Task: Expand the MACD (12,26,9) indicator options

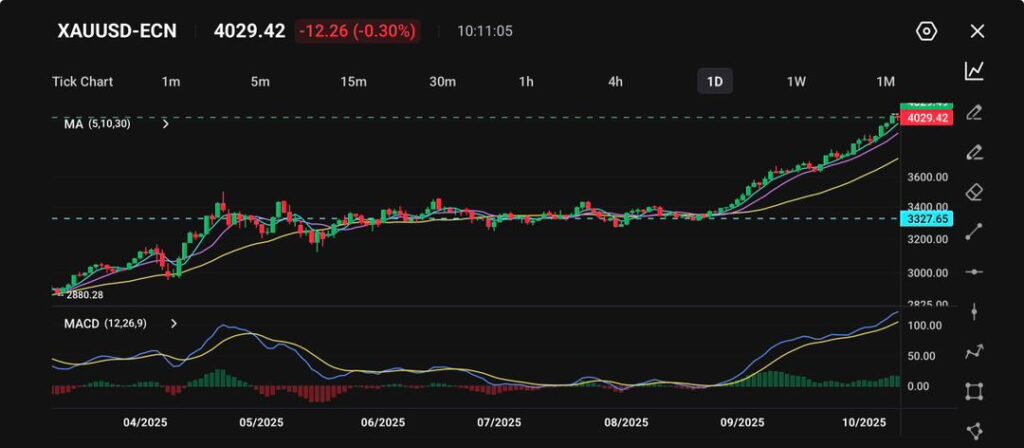Action: (174, 324)
